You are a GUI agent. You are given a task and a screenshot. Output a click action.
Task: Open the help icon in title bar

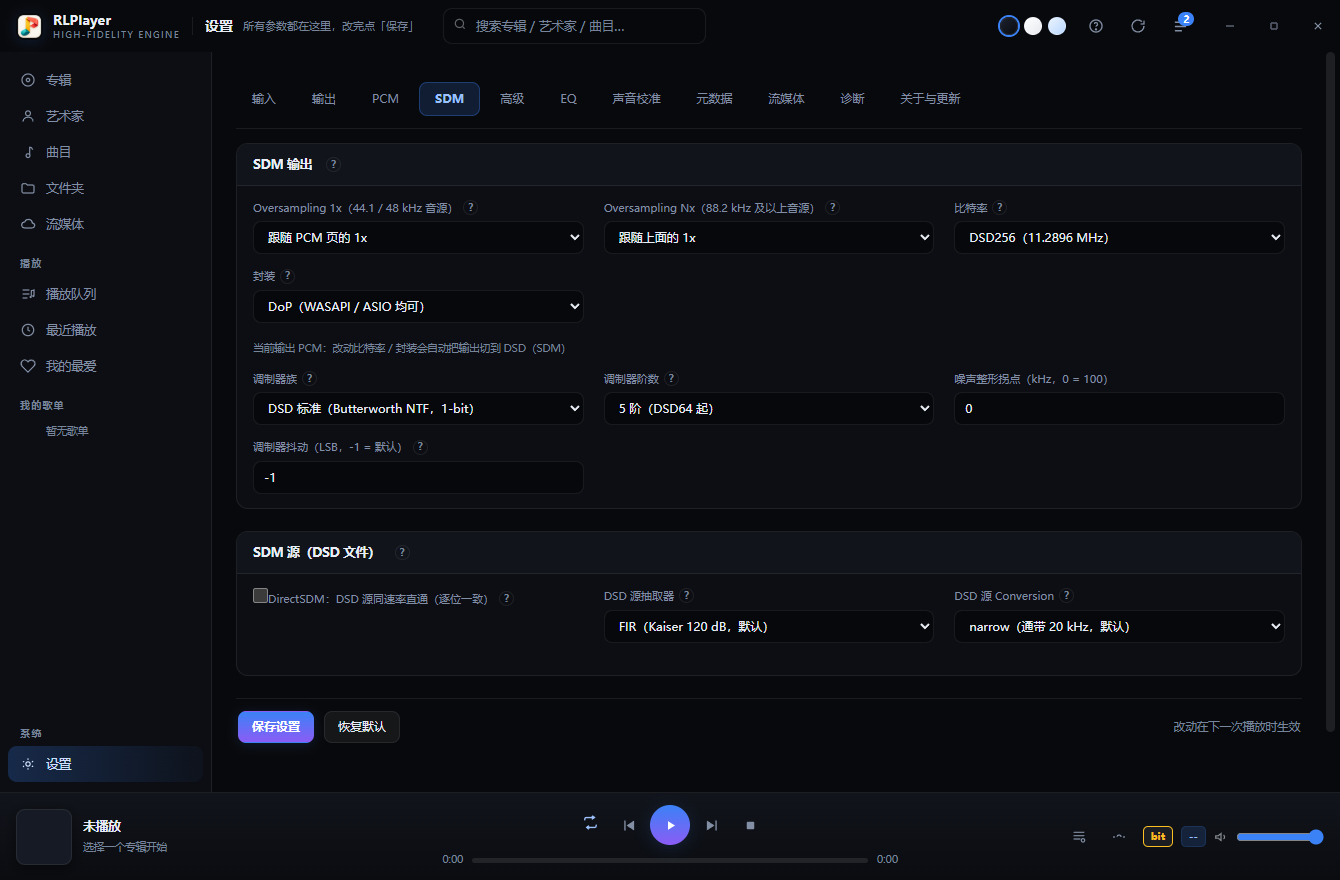tap(1096, 26)
